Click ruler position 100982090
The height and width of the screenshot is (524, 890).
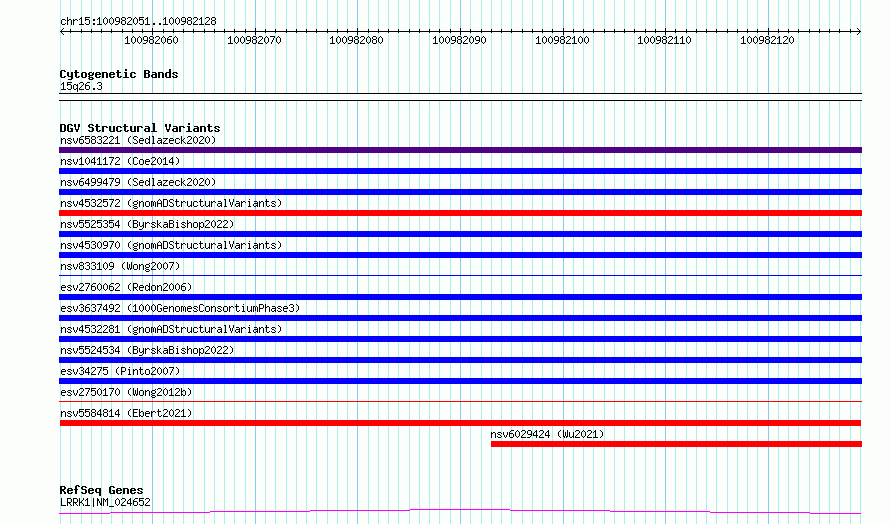coord(459,40)
